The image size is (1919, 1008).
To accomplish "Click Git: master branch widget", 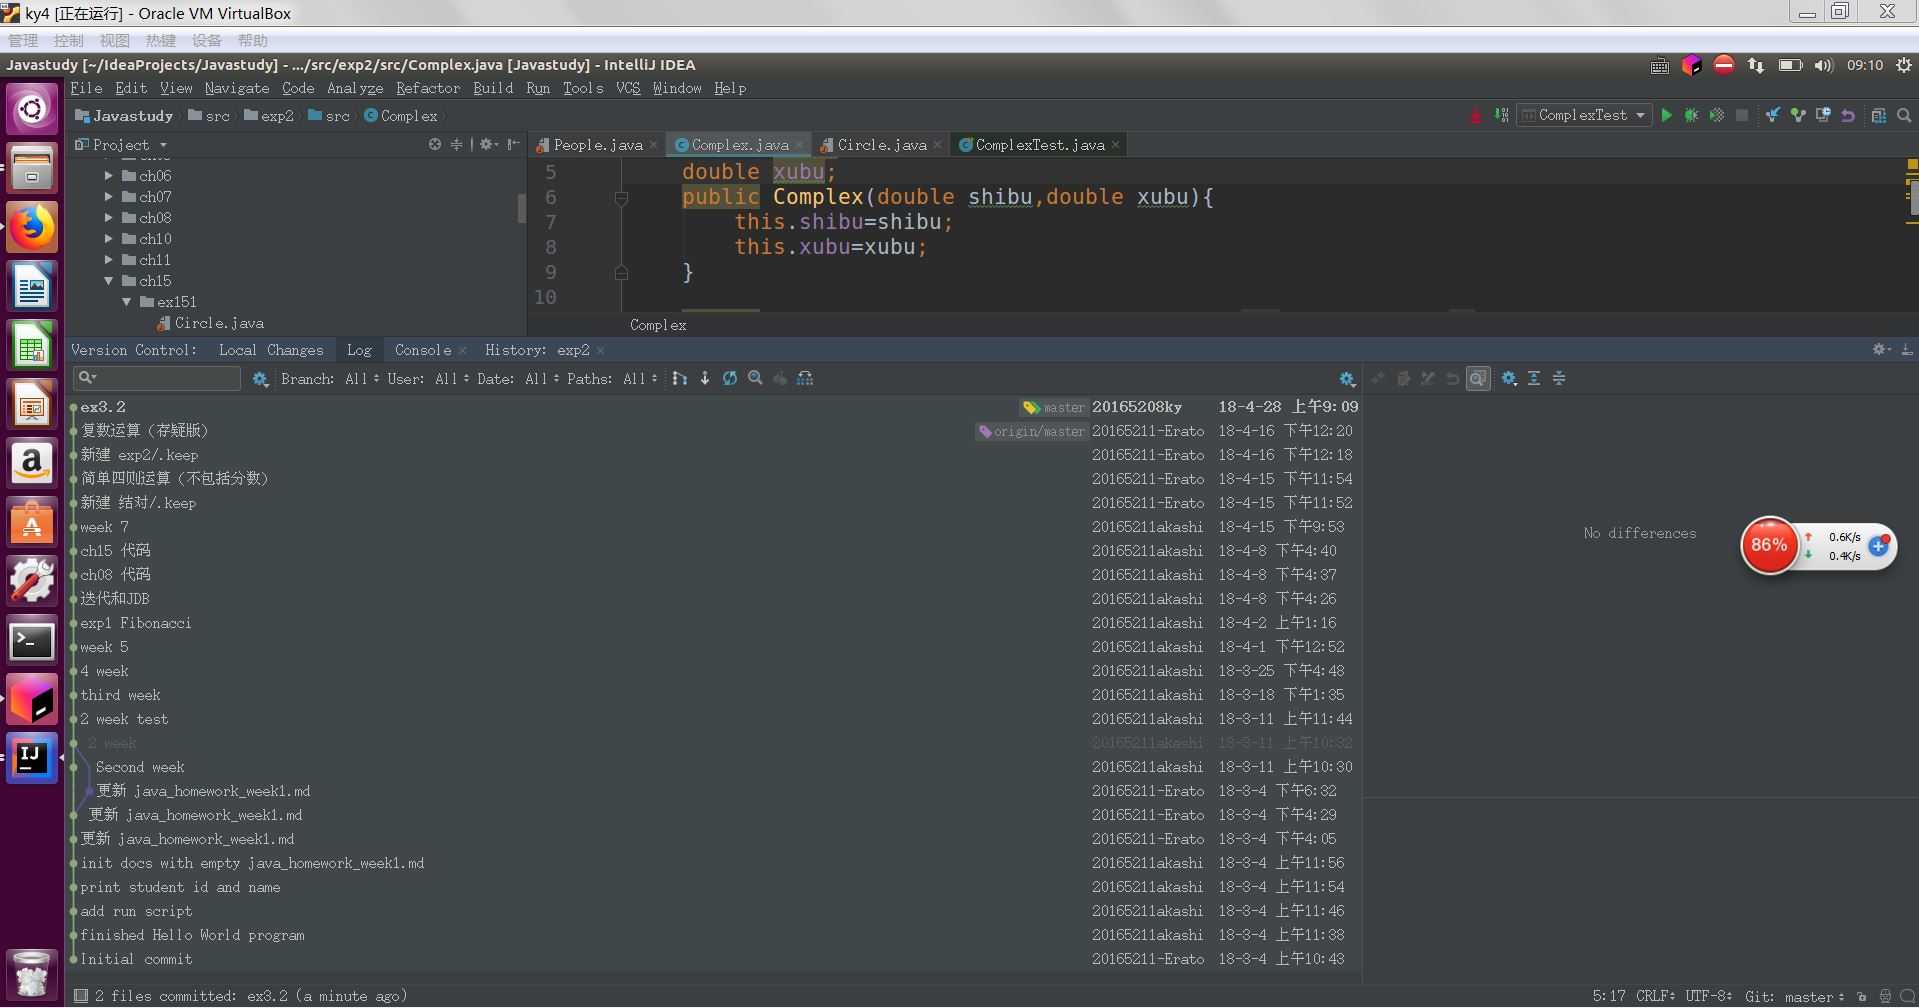I will coord(1795,996).
